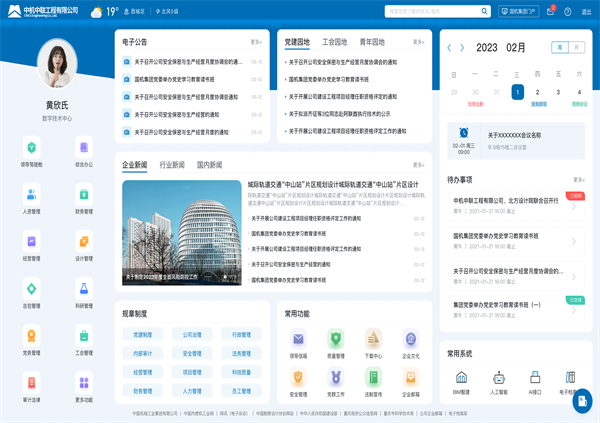
Task: Open the meeting card 关于XXXXXXX会议名称
Action: pos(516,140)
